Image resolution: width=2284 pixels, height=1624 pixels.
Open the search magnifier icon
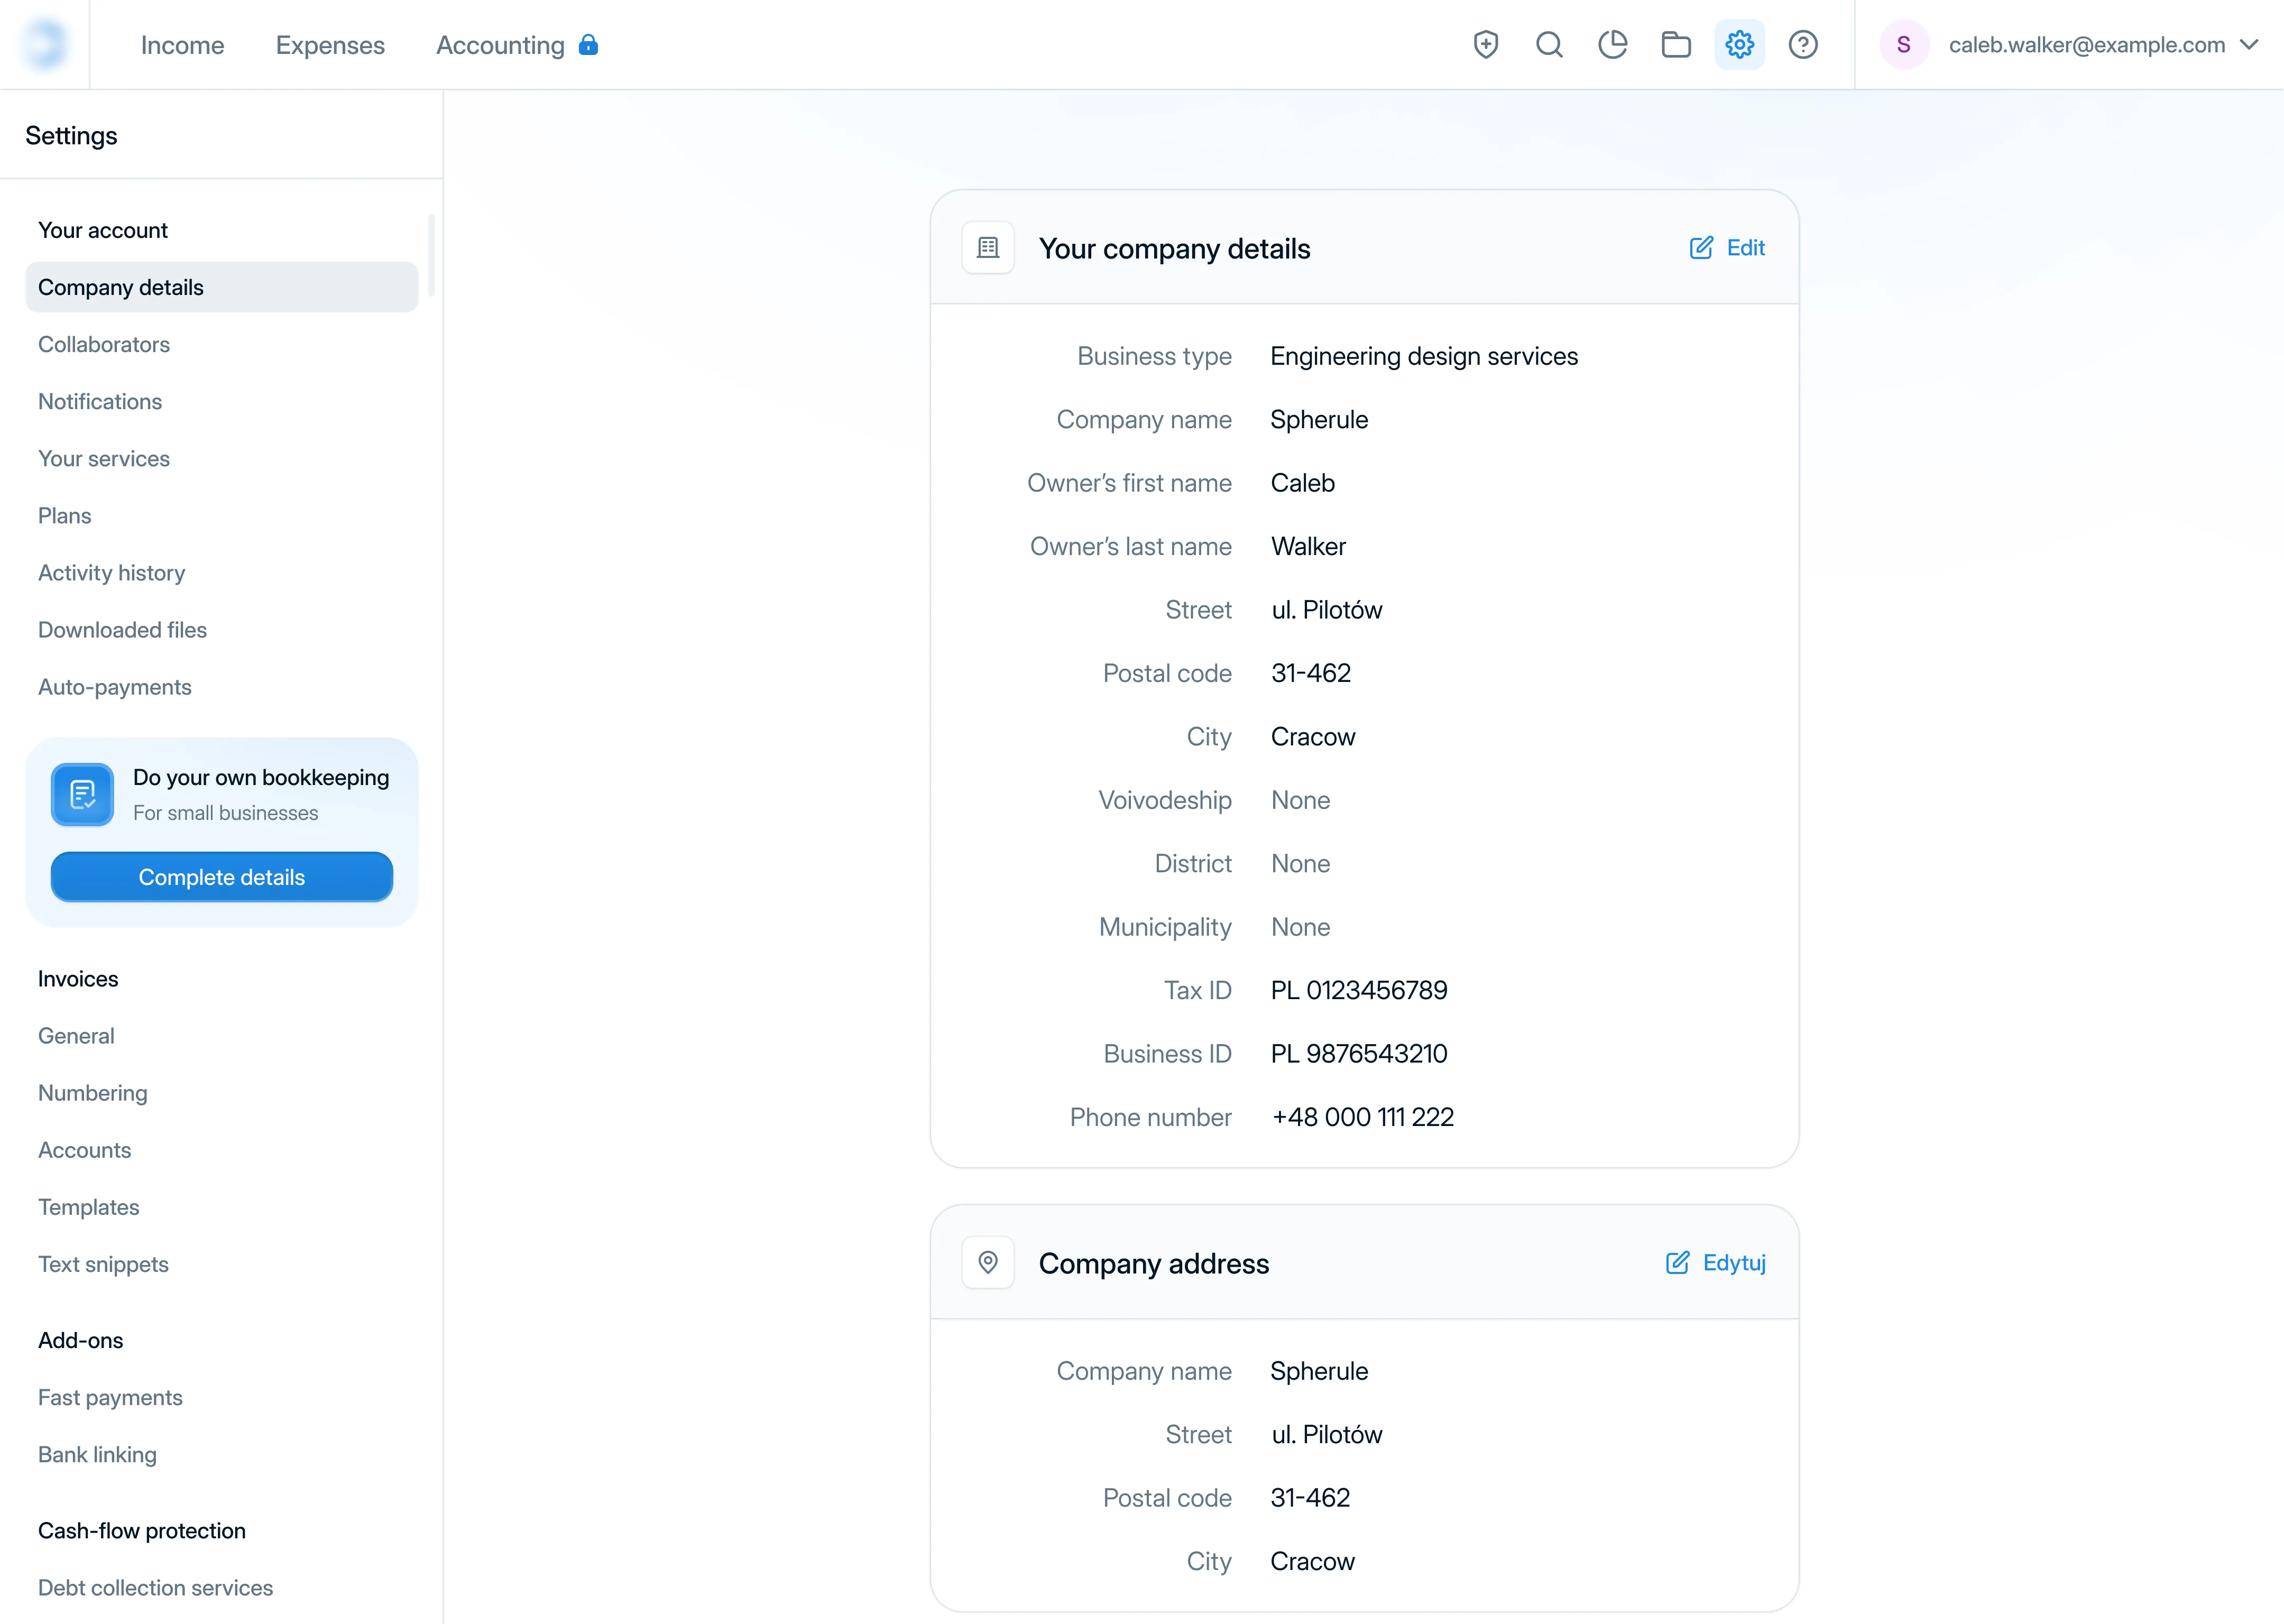coord(1549,44)
